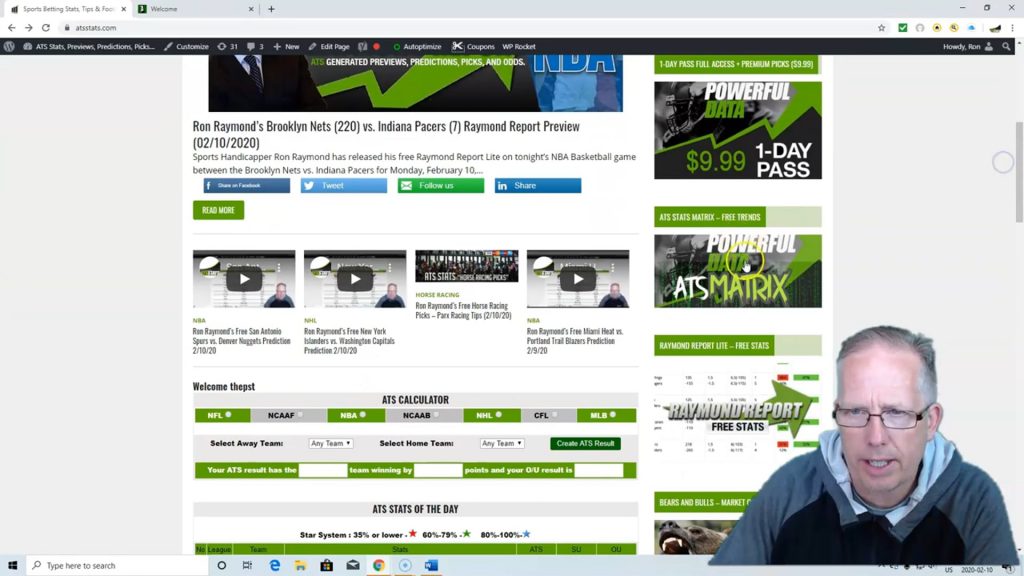This screenshot has height=576, width=1024.
Task: Open the WordPress logo menu in admin bar
Action: click(9, 46)
